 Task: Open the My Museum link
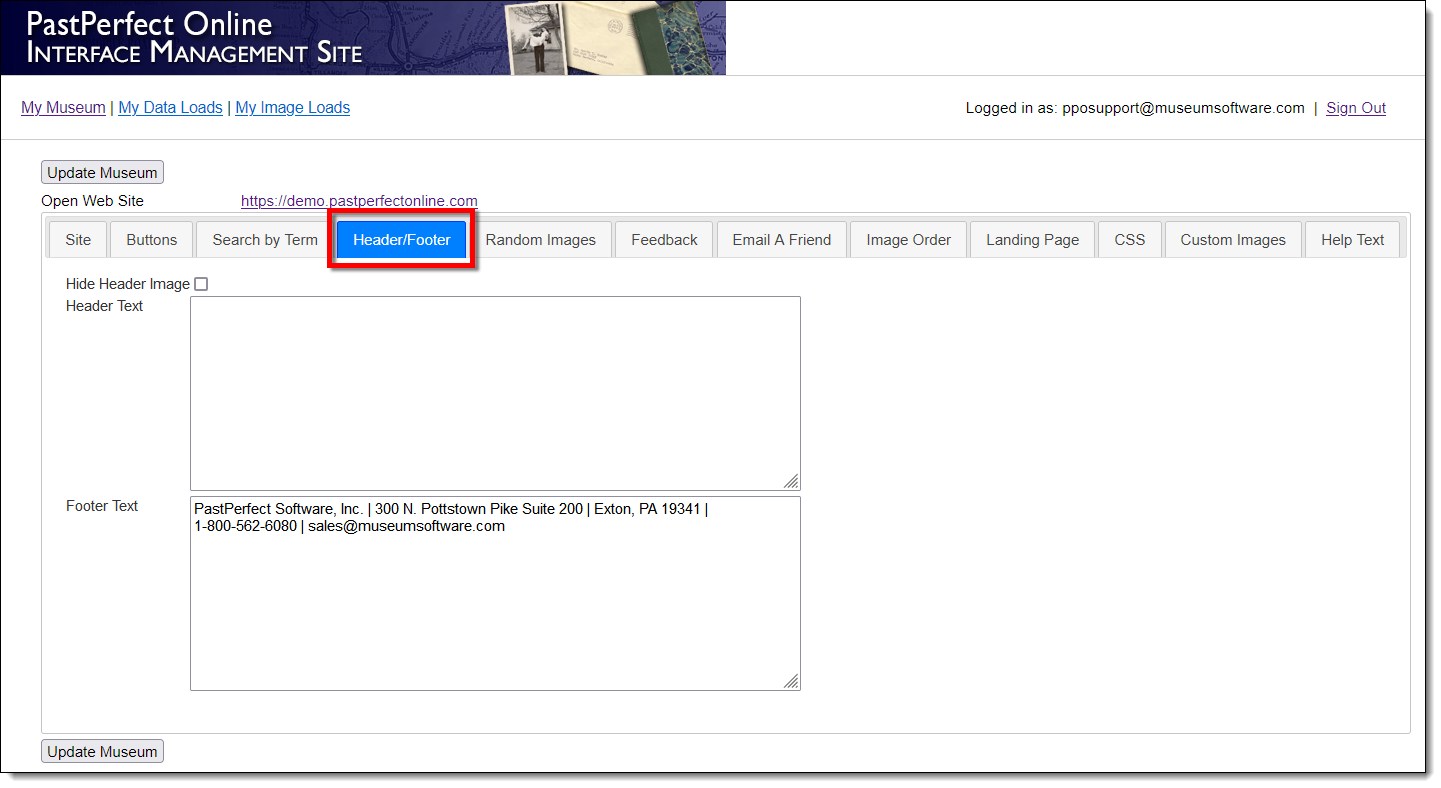click(63, 108)
